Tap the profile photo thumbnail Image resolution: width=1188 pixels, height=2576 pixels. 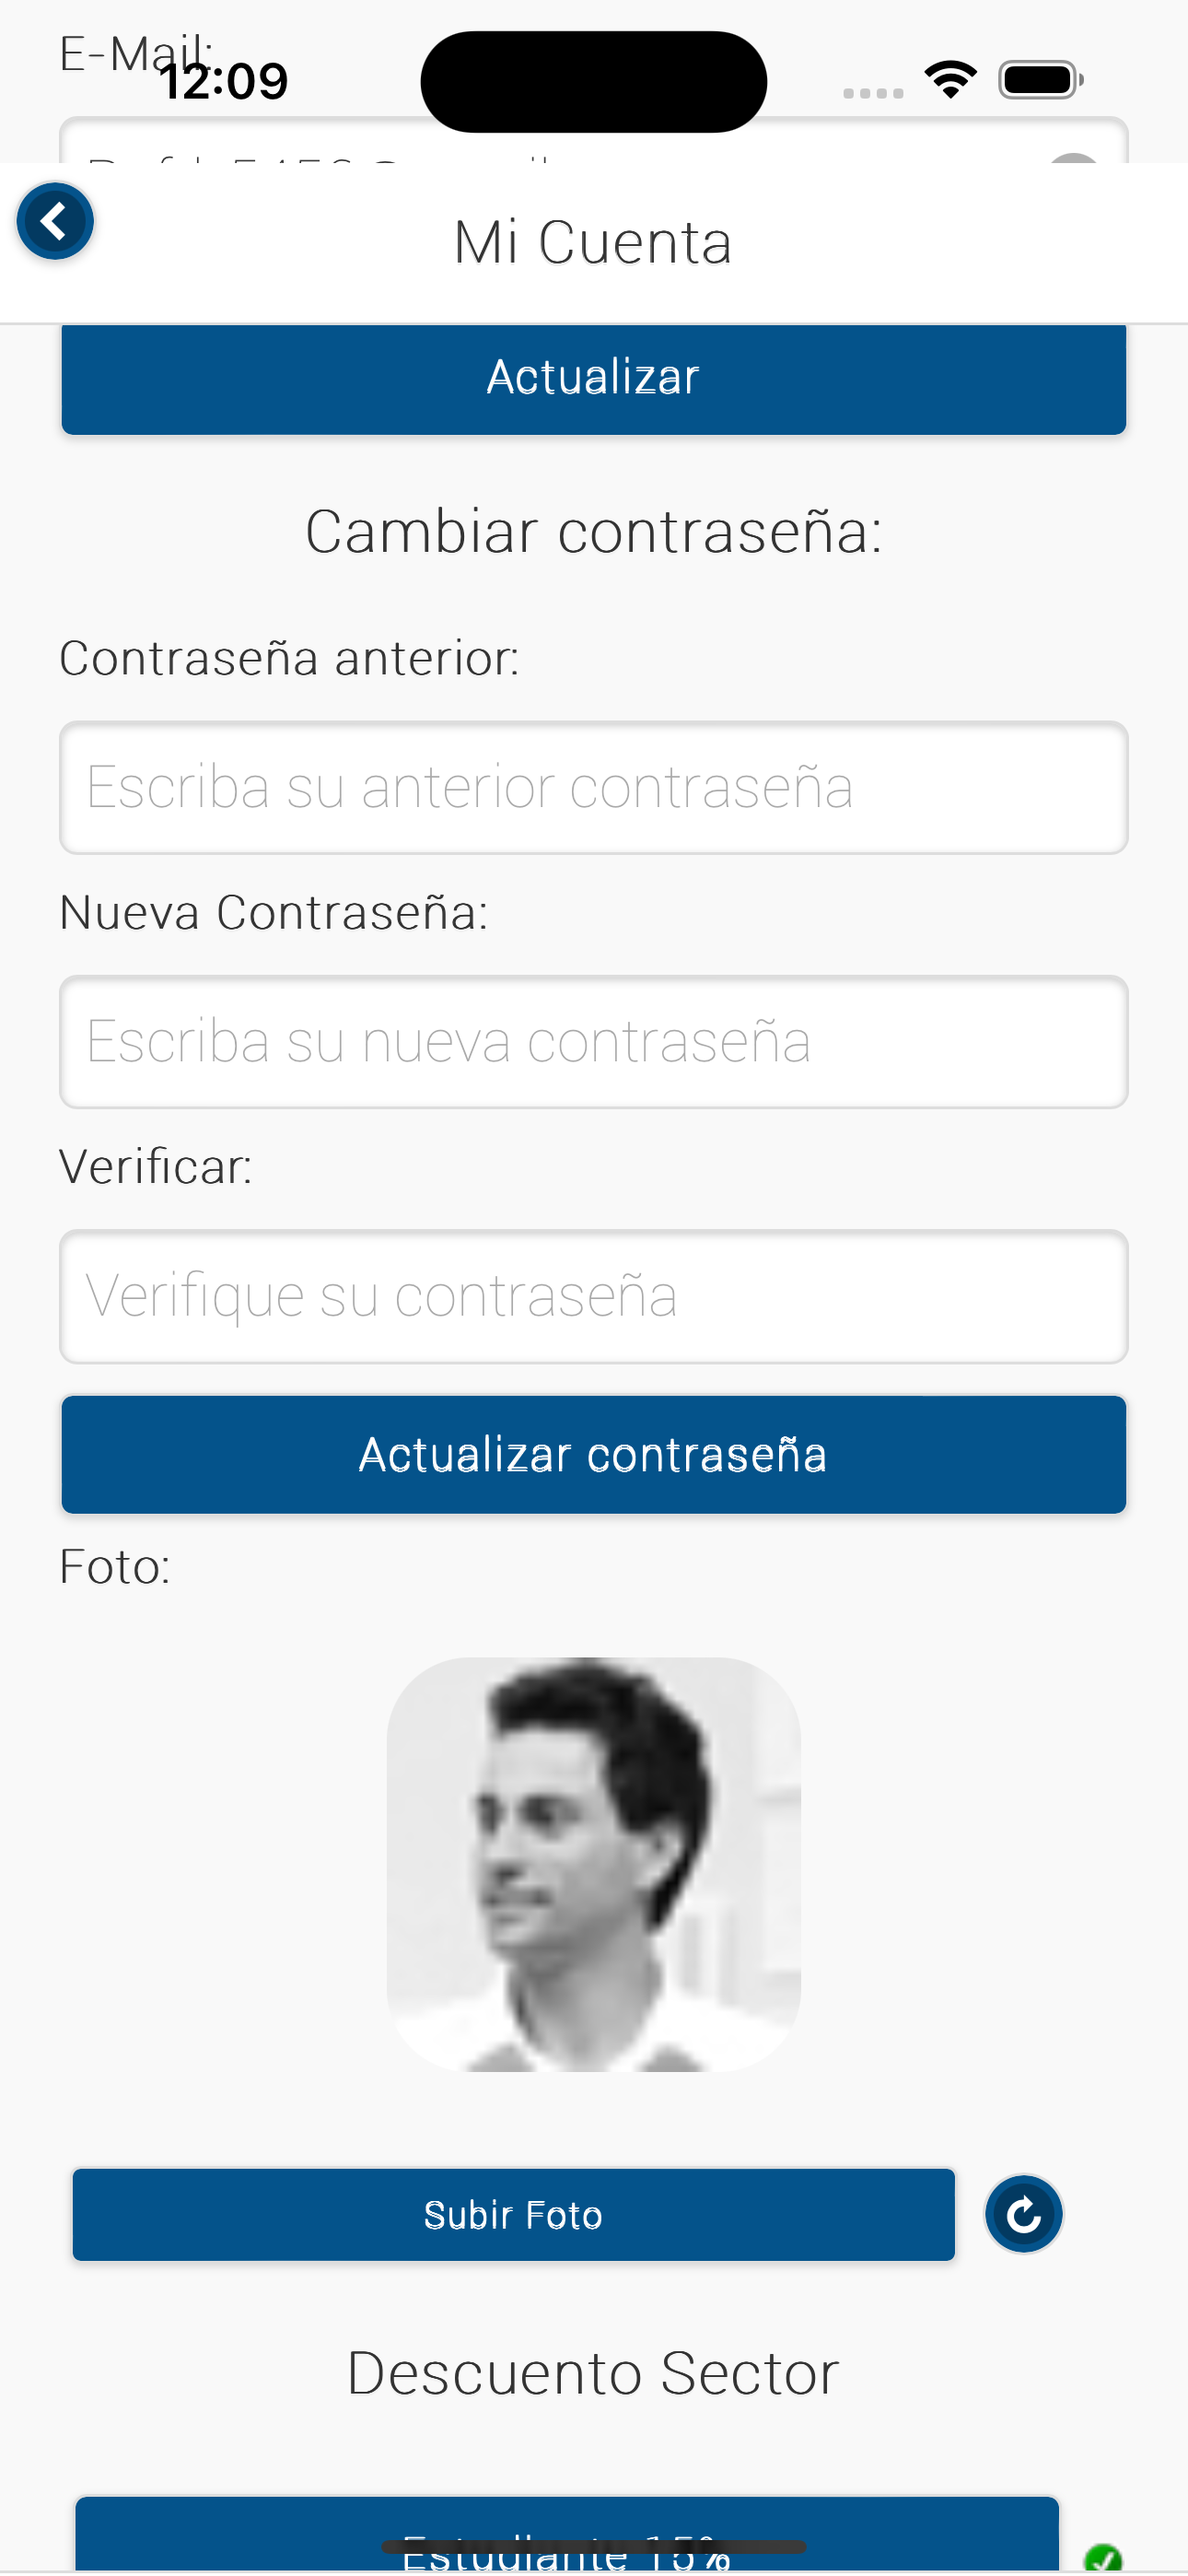point(594,1864)
